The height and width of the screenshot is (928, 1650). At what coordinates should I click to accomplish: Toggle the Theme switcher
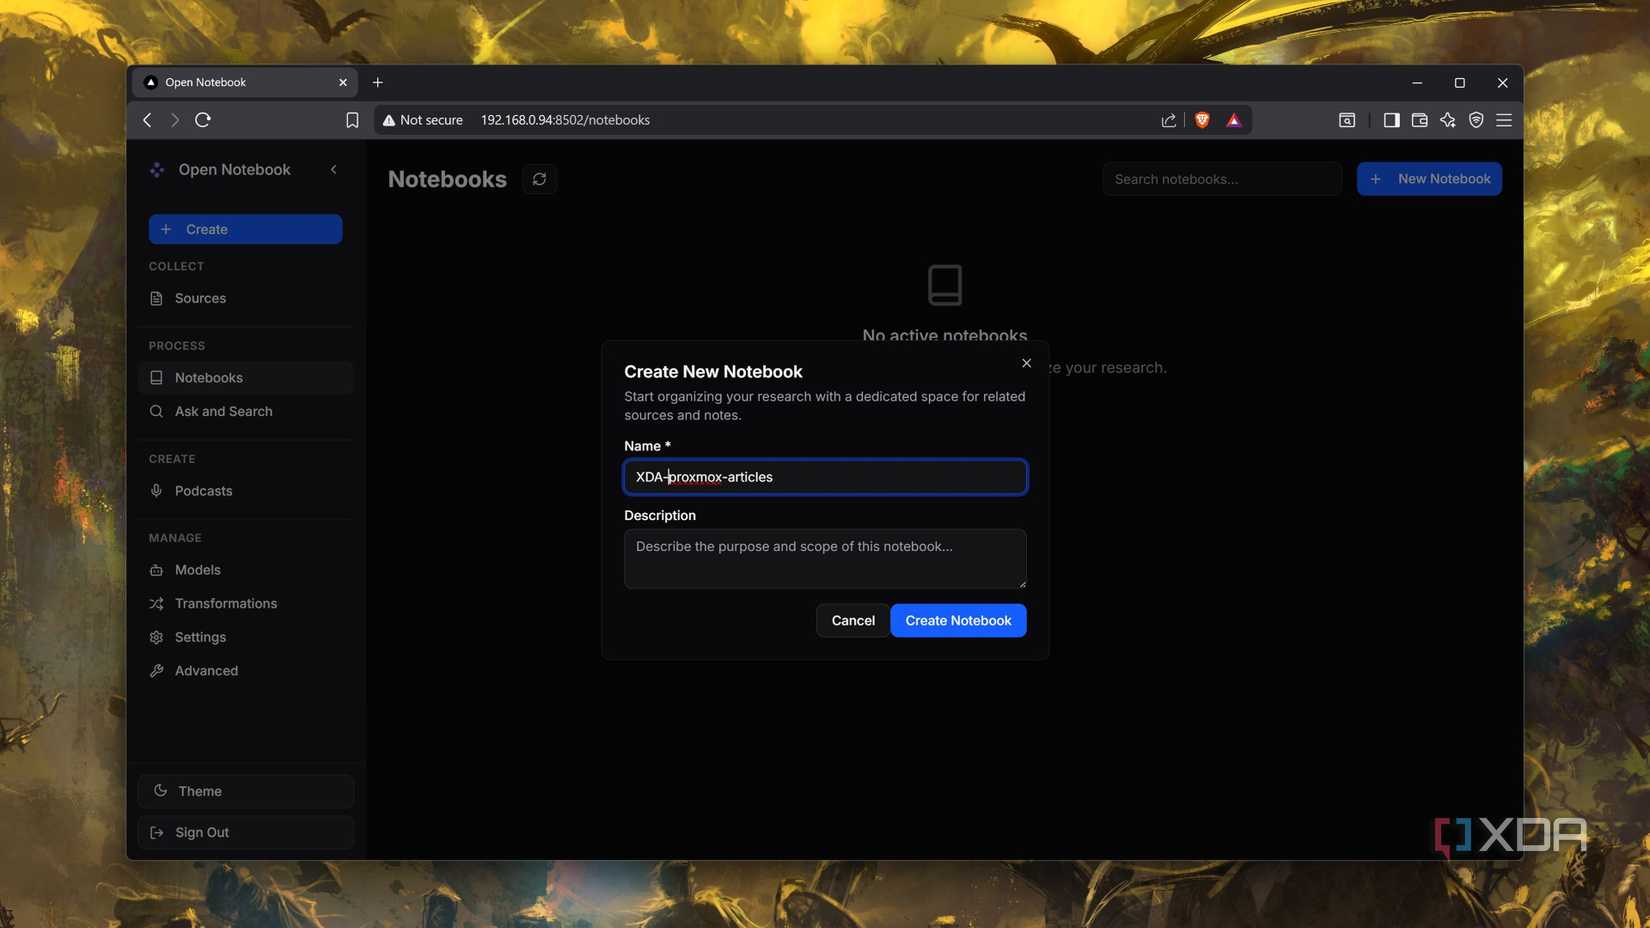click(x=246, y=791)
